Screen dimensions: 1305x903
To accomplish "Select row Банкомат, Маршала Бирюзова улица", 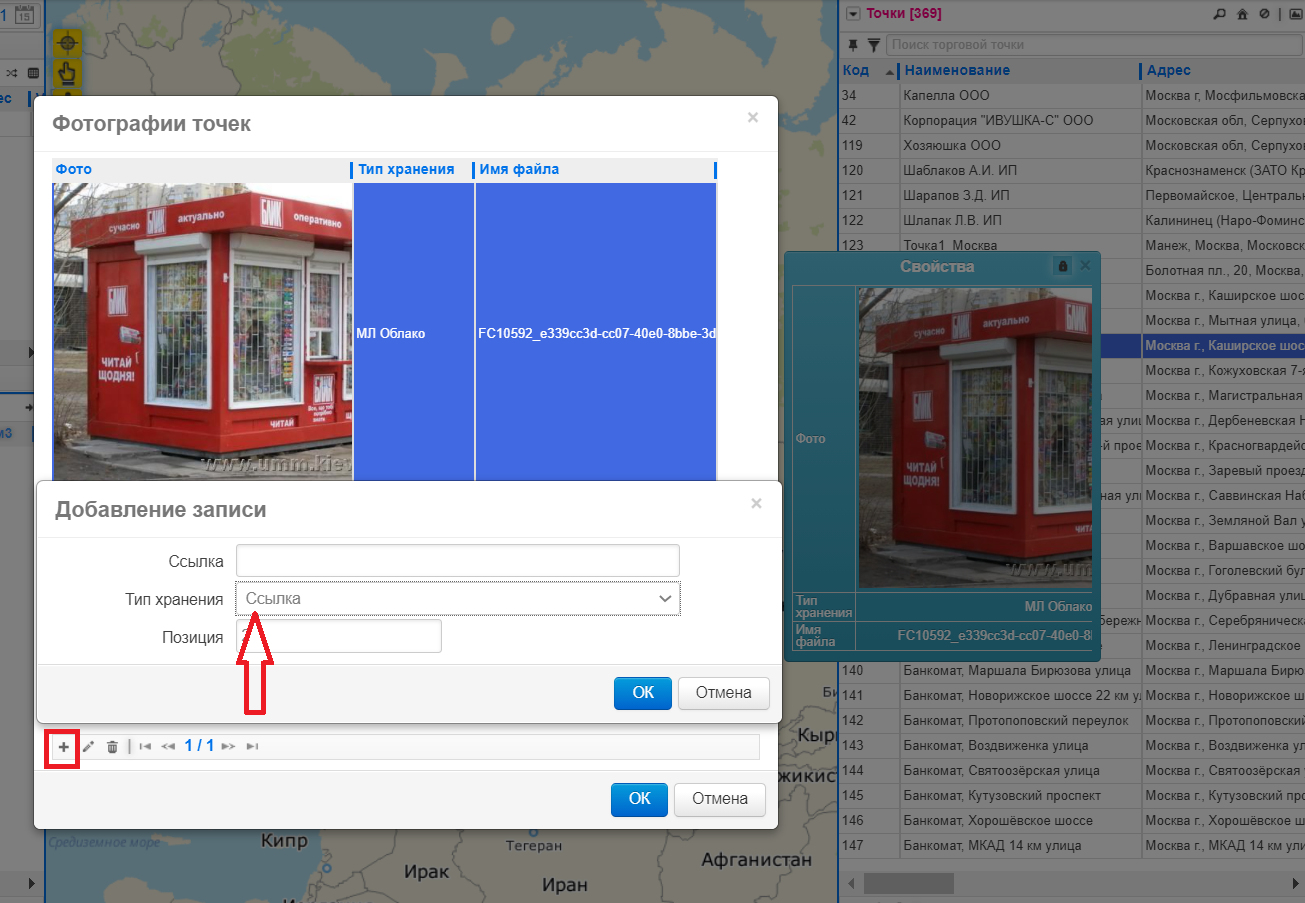I will [1072, 670].
